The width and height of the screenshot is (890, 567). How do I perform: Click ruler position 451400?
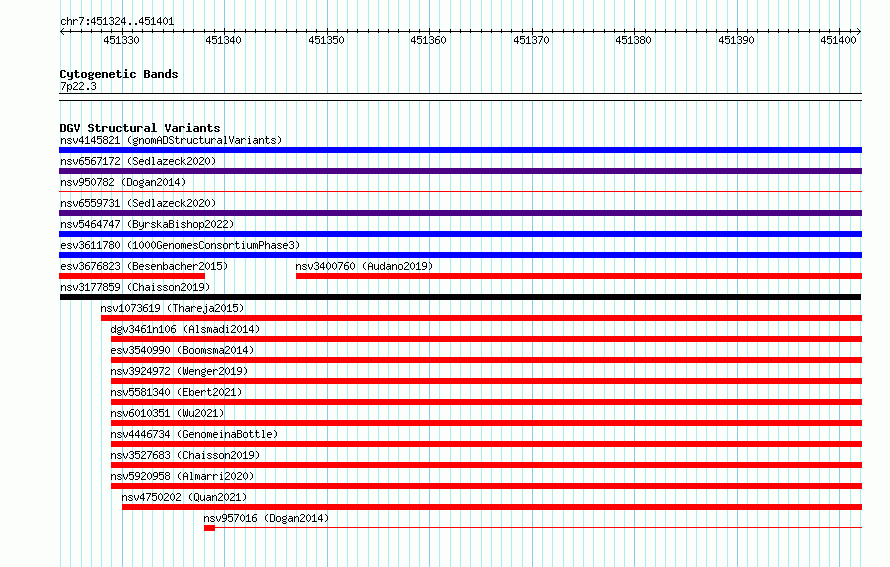point(838,40)
